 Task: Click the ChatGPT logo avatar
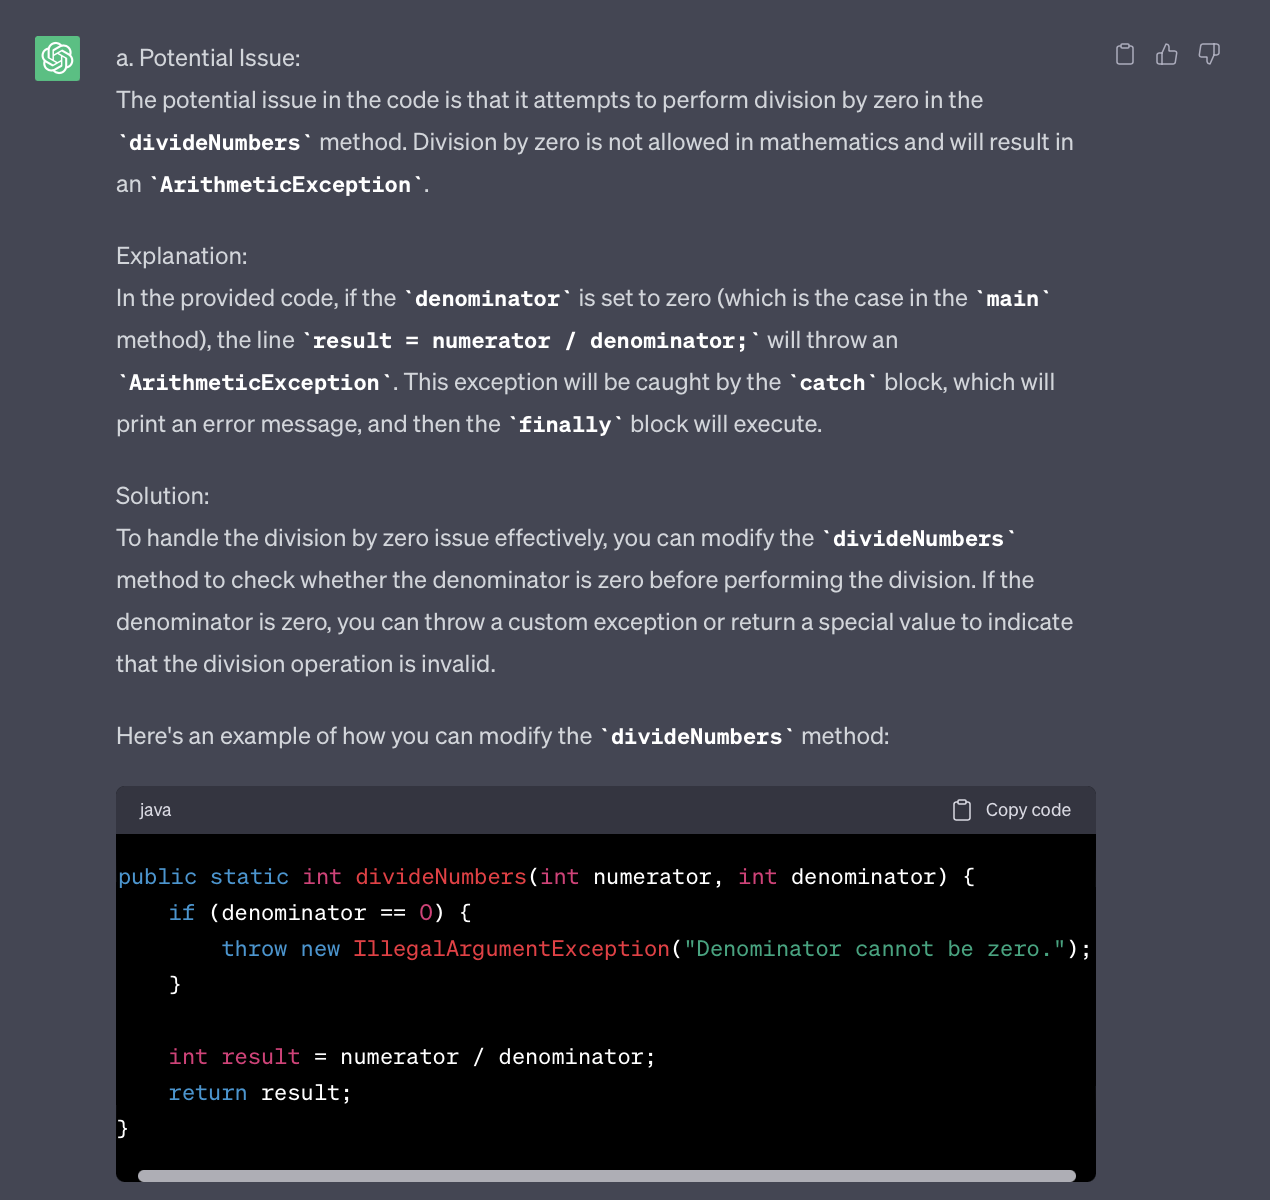[x=57, y=58]
